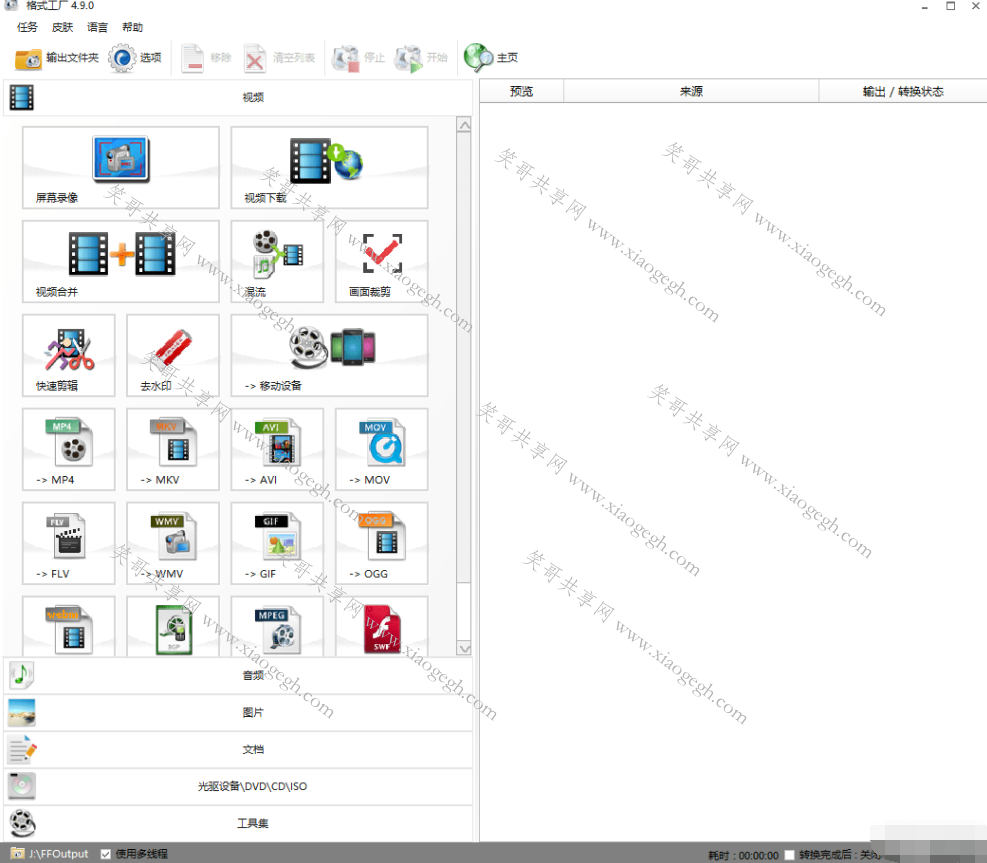Click the video panel scrollbar thumb
The height and width of the screenshot is (863, 987).
(x=464, y=357)
